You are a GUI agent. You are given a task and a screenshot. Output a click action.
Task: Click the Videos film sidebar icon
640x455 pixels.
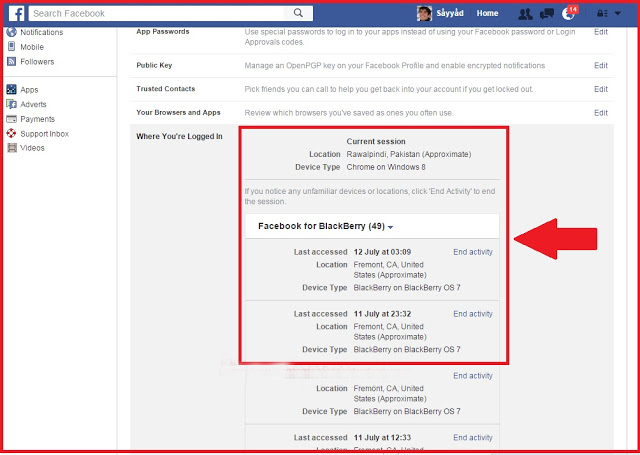(11, 148)
